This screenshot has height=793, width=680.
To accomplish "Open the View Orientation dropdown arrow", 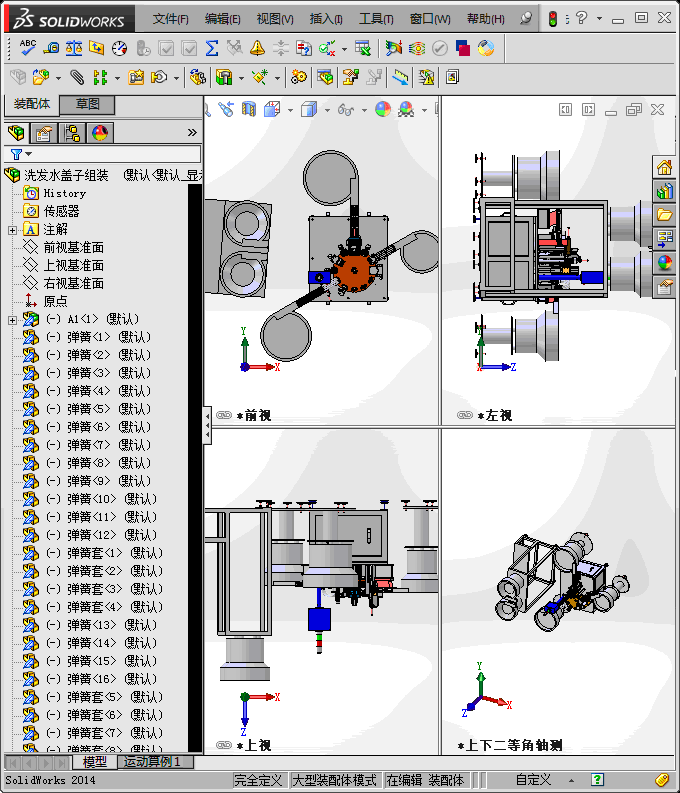I will tap(291, 110).
